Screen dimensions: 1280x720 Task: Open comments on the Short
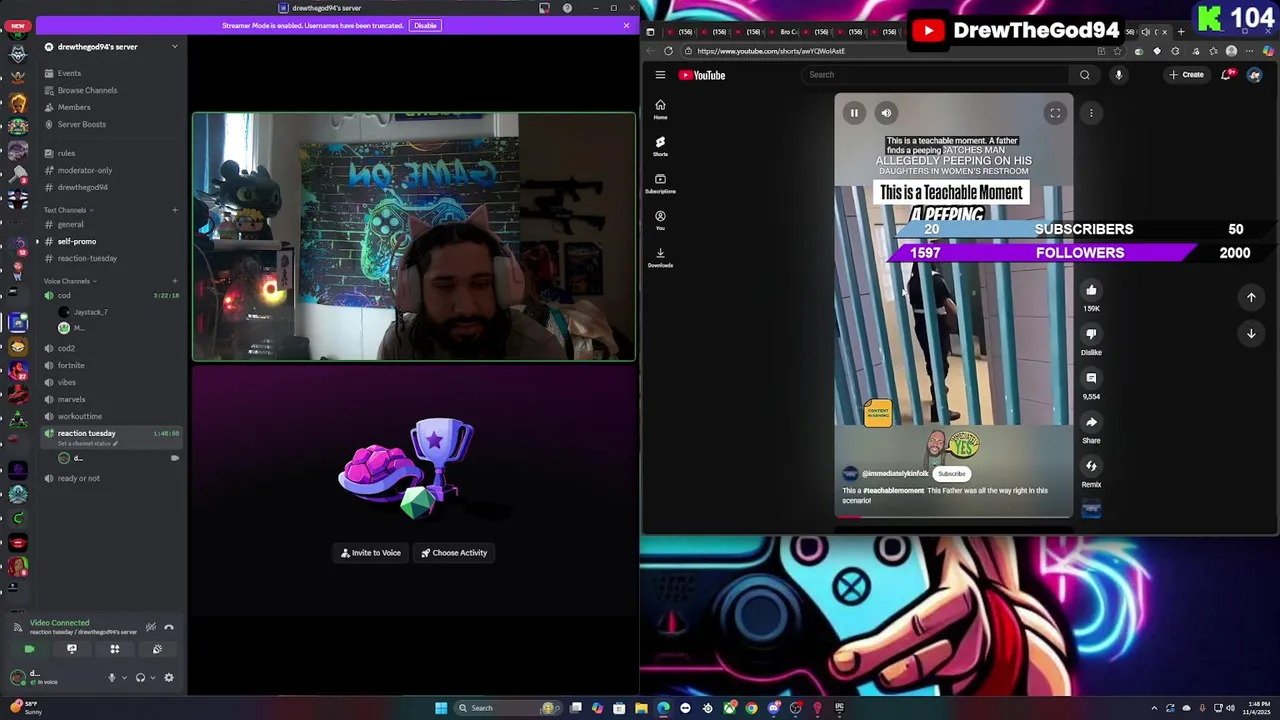pyautogui.click(x=1091, y=378)
